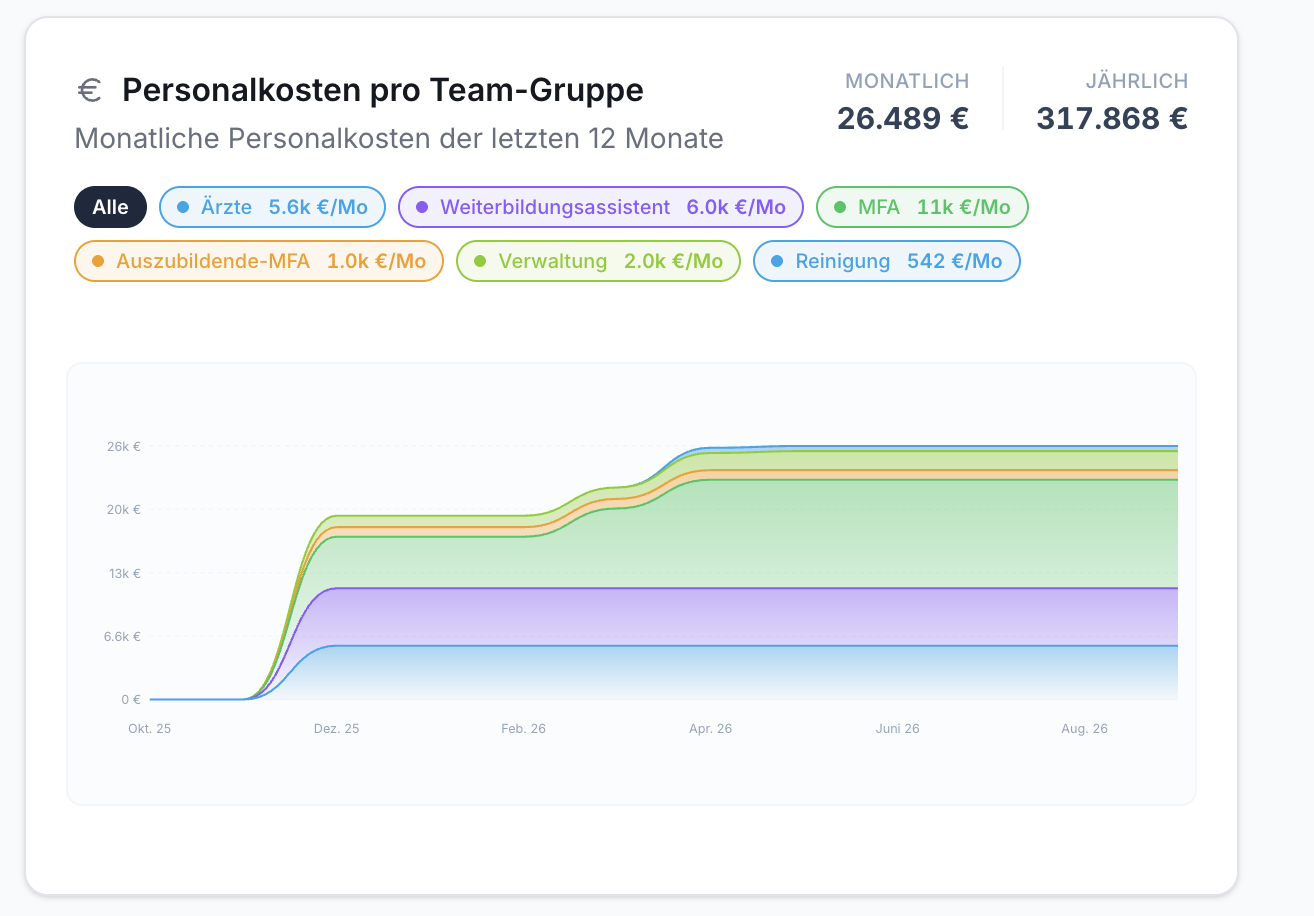
Task: Click the Personalkosten pro Team-Gruppe heading
Action: pos(383,91)
